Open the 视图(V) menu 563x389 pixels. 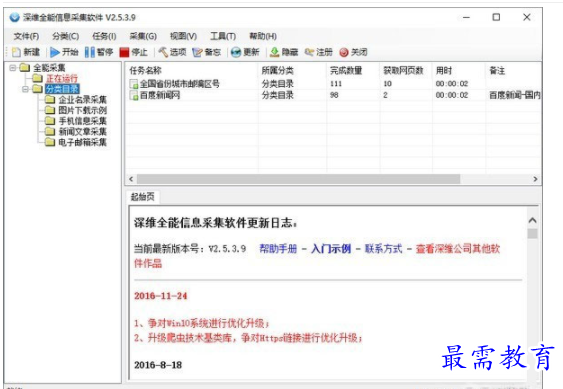click(183, 36)
